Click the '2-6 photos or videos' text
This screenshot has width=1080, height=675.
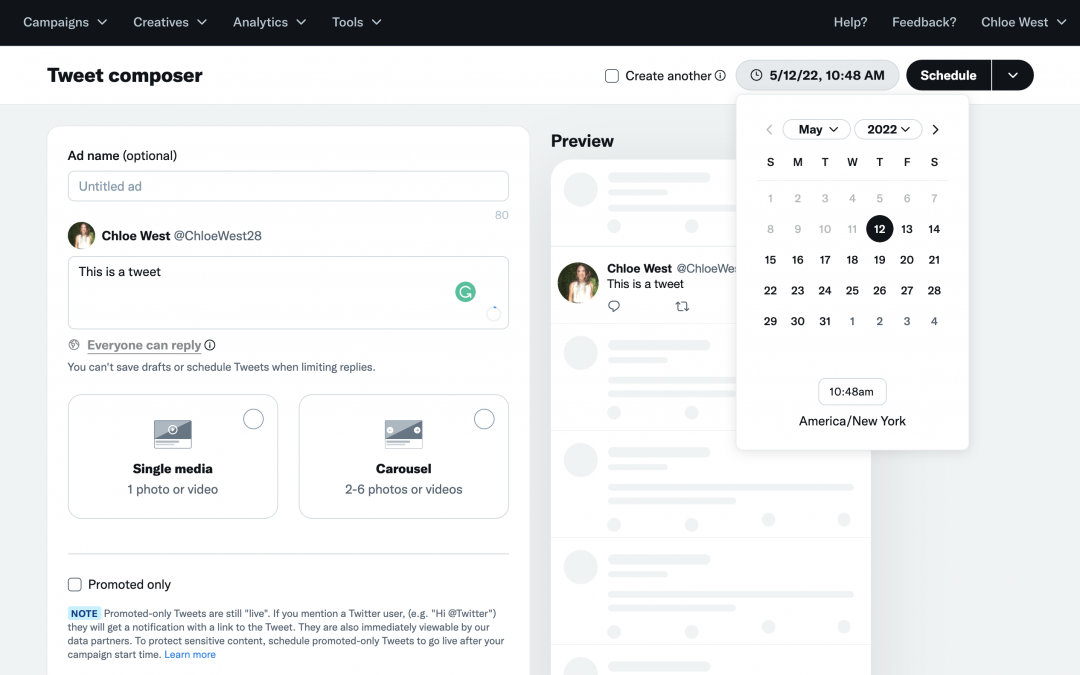(404, 489)
